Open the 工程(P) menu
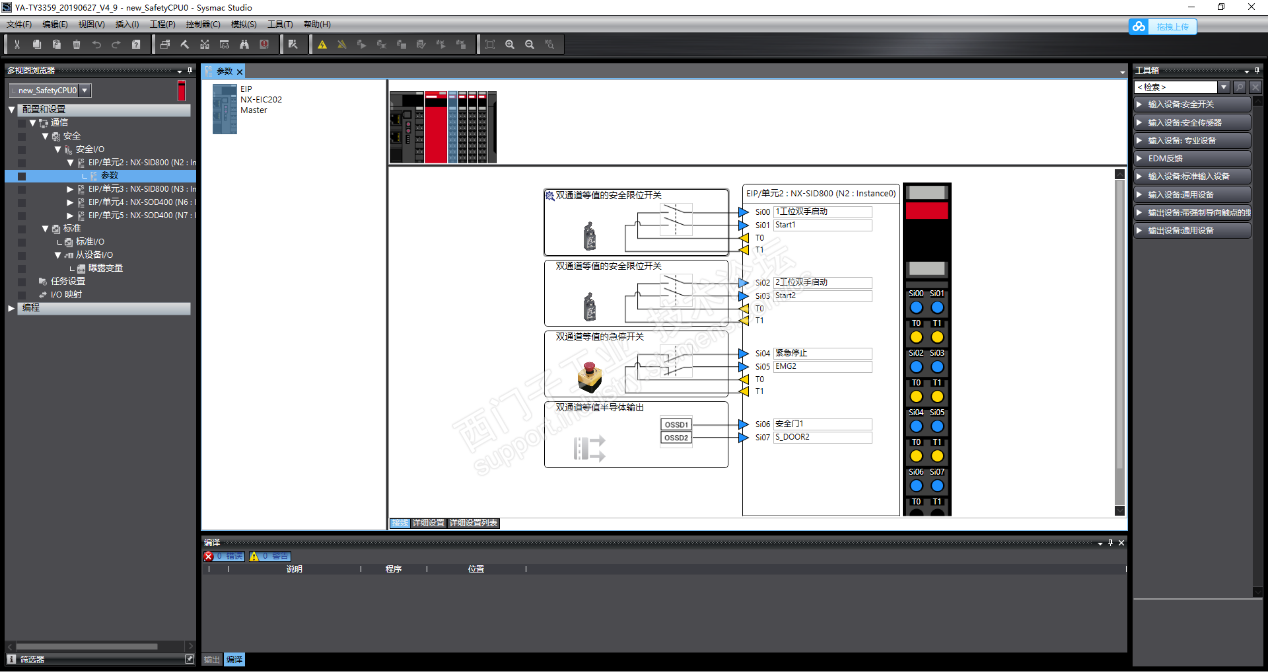This screenshot has height=672, width=1268. [x=162, y=24]
